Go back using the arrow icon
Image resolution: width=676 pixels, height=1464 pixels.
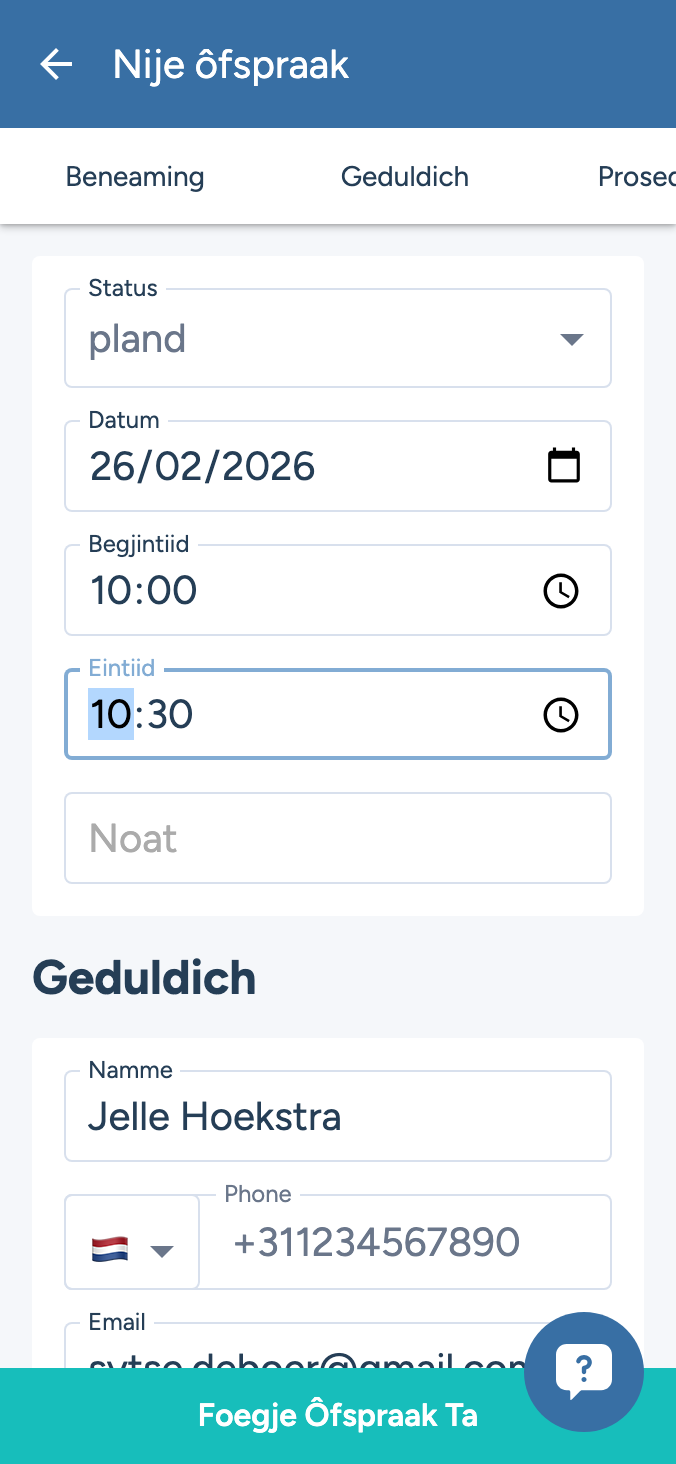click(x=56, y=65)
